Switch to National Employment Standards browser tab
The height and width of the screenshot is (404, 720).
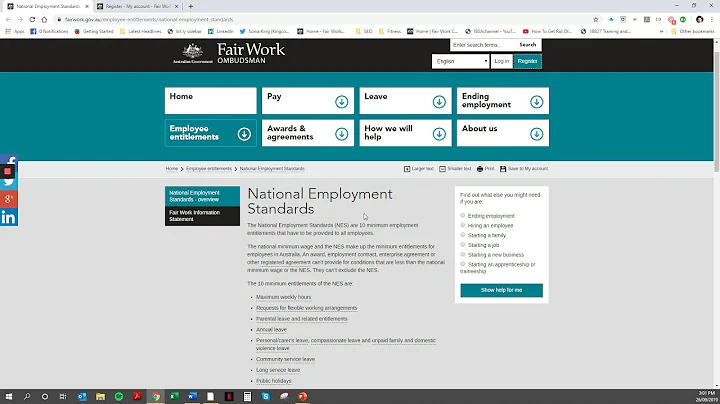[x=48, y=6]
